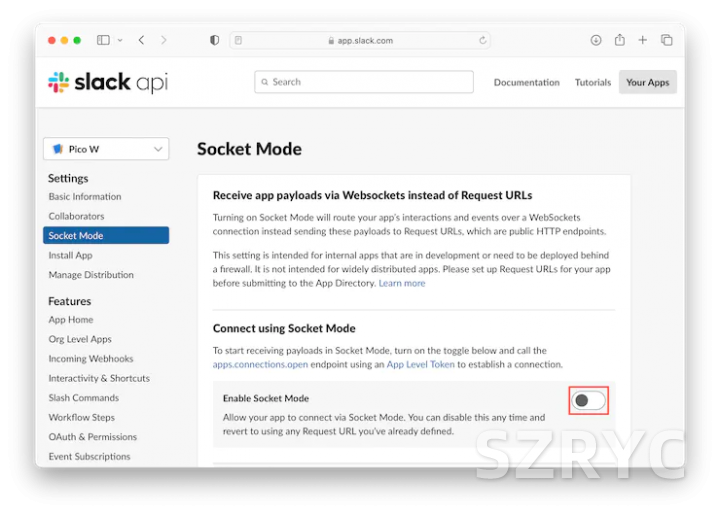Open a new tab with plus icon

tap(643, 40)
